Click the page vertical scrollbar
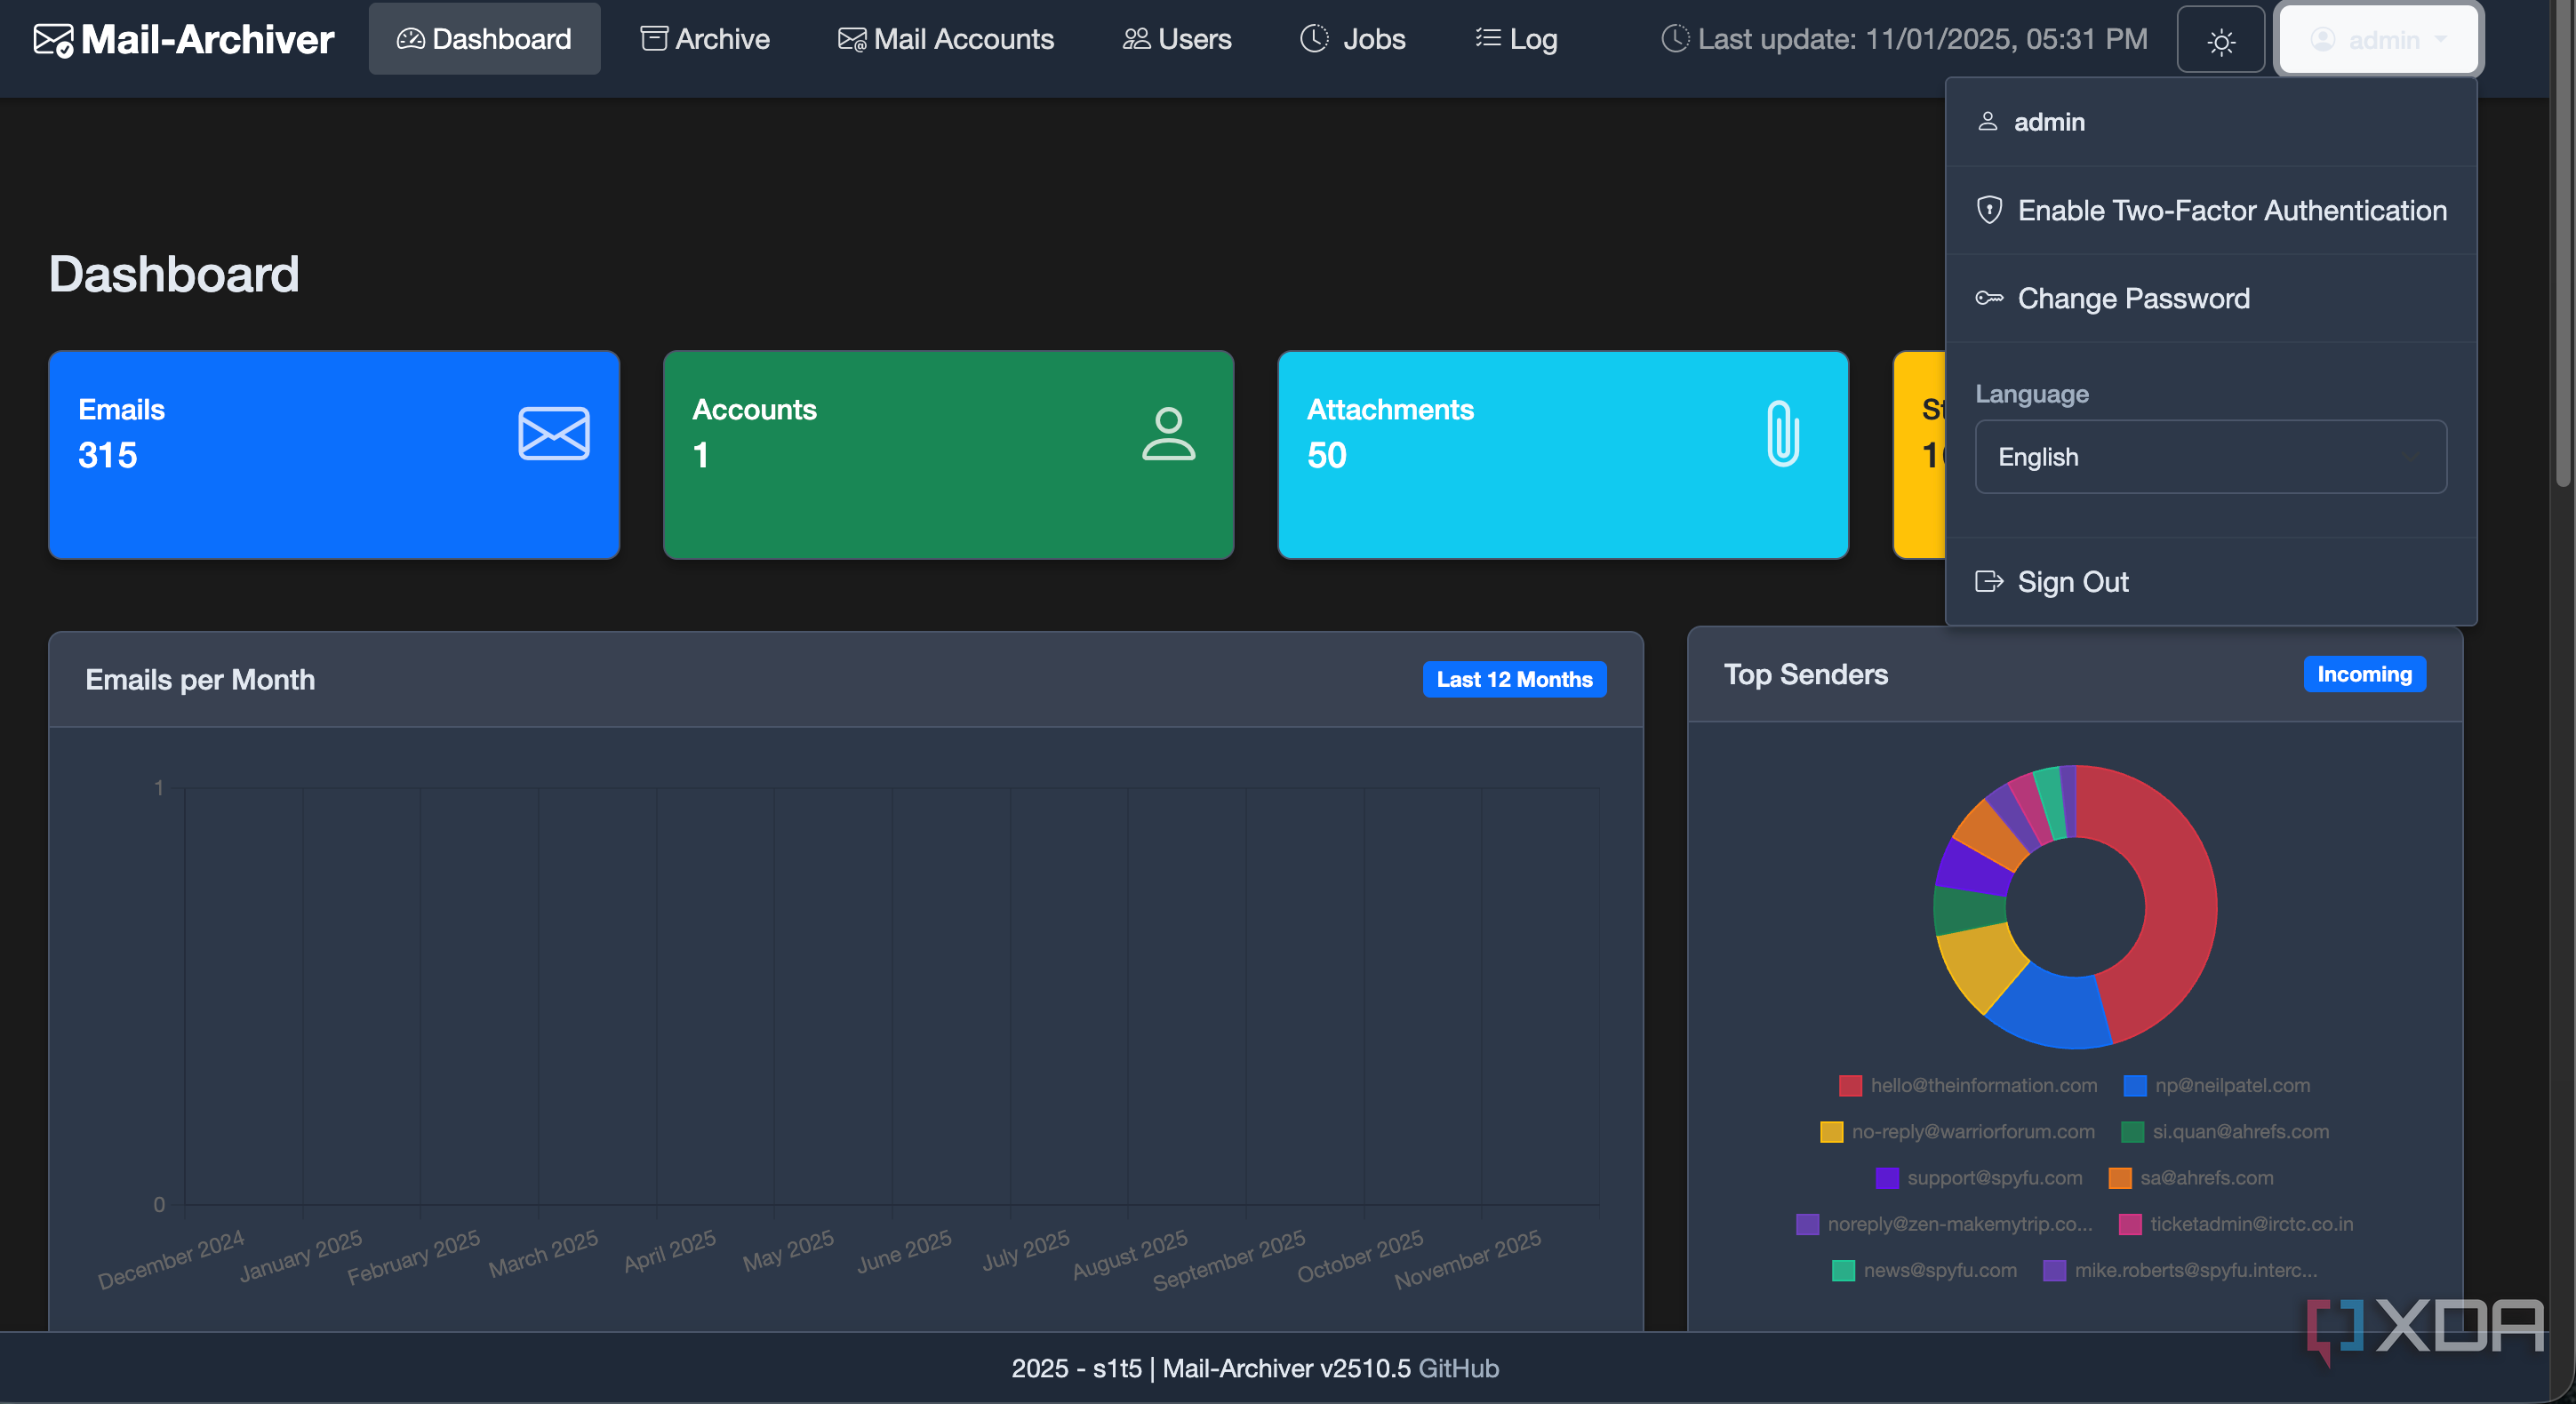 tap(2563, 245)
